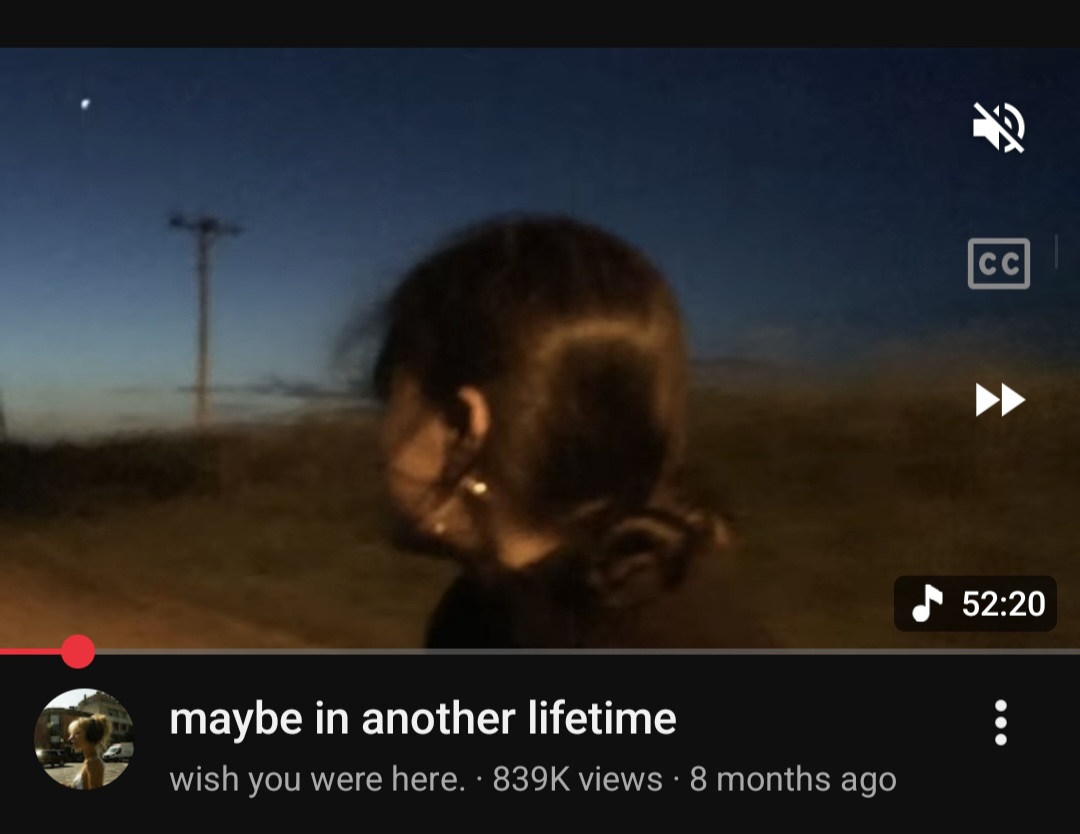Open the video titled maybe in another lifetime
Image resolution: width=1080 pixels, height=834 pixels.
tap(423, 718)
